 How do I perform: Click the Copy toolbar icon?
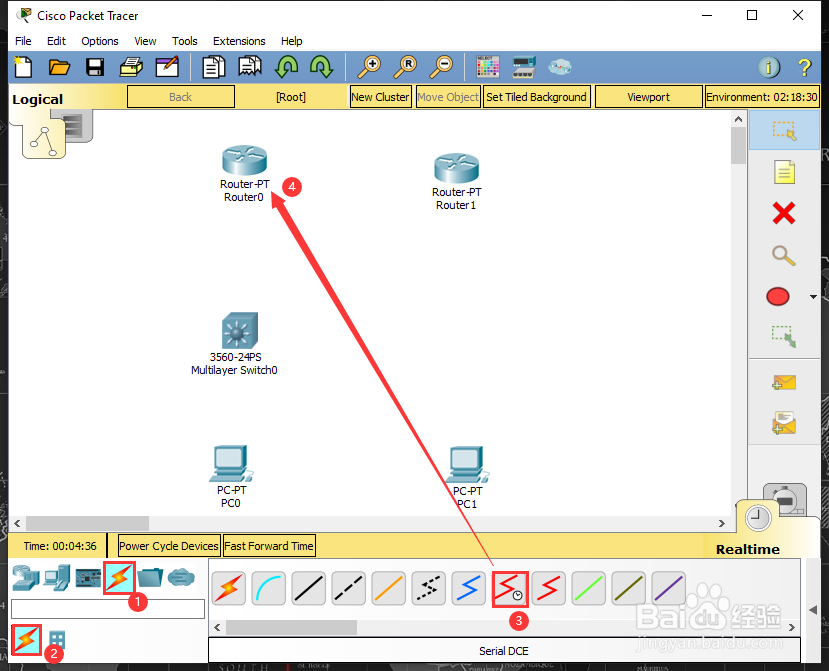pos(214,67)
